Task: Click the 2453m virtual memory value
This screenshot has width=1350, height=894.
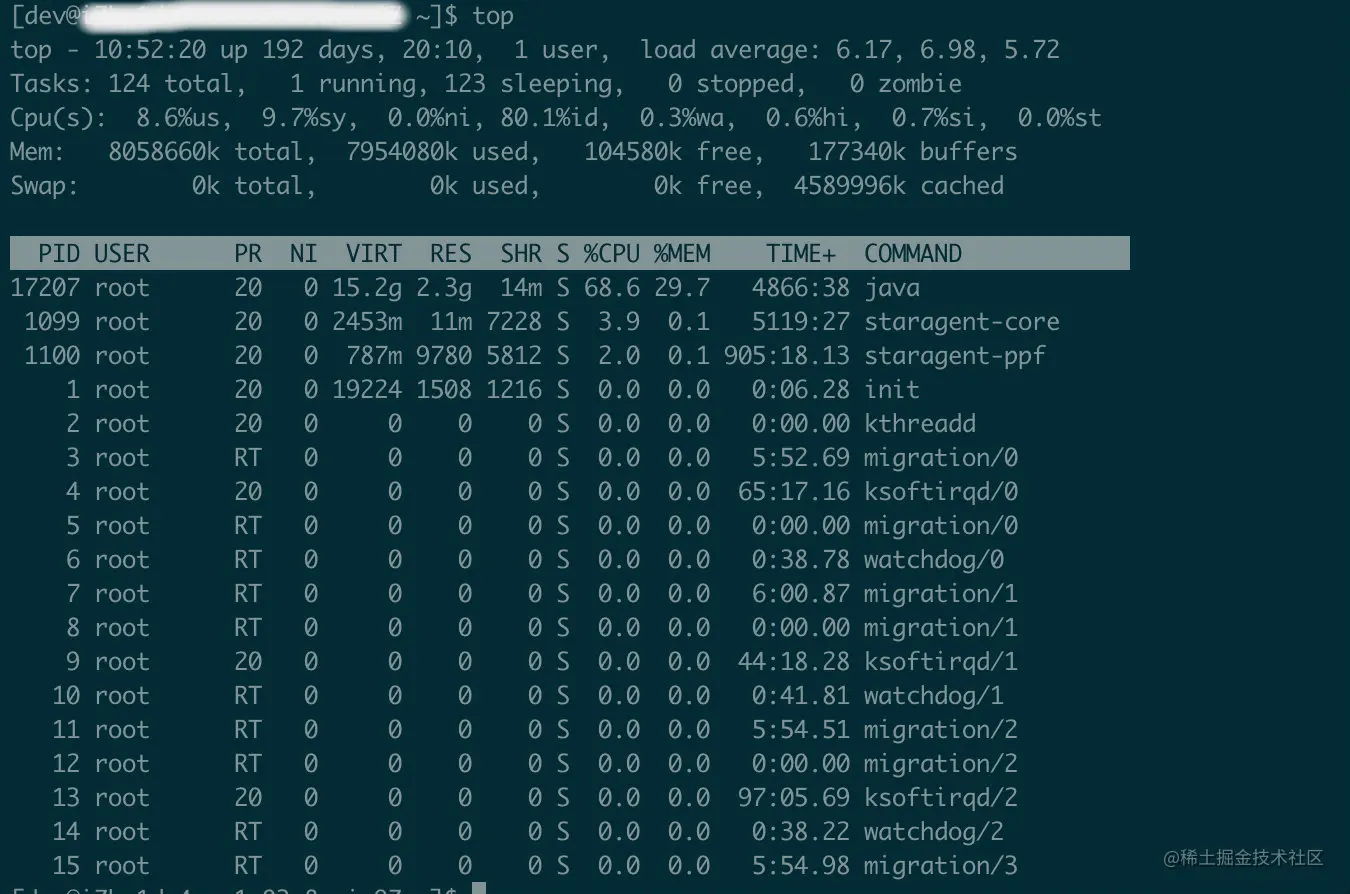Action: [x=367, y=322]
